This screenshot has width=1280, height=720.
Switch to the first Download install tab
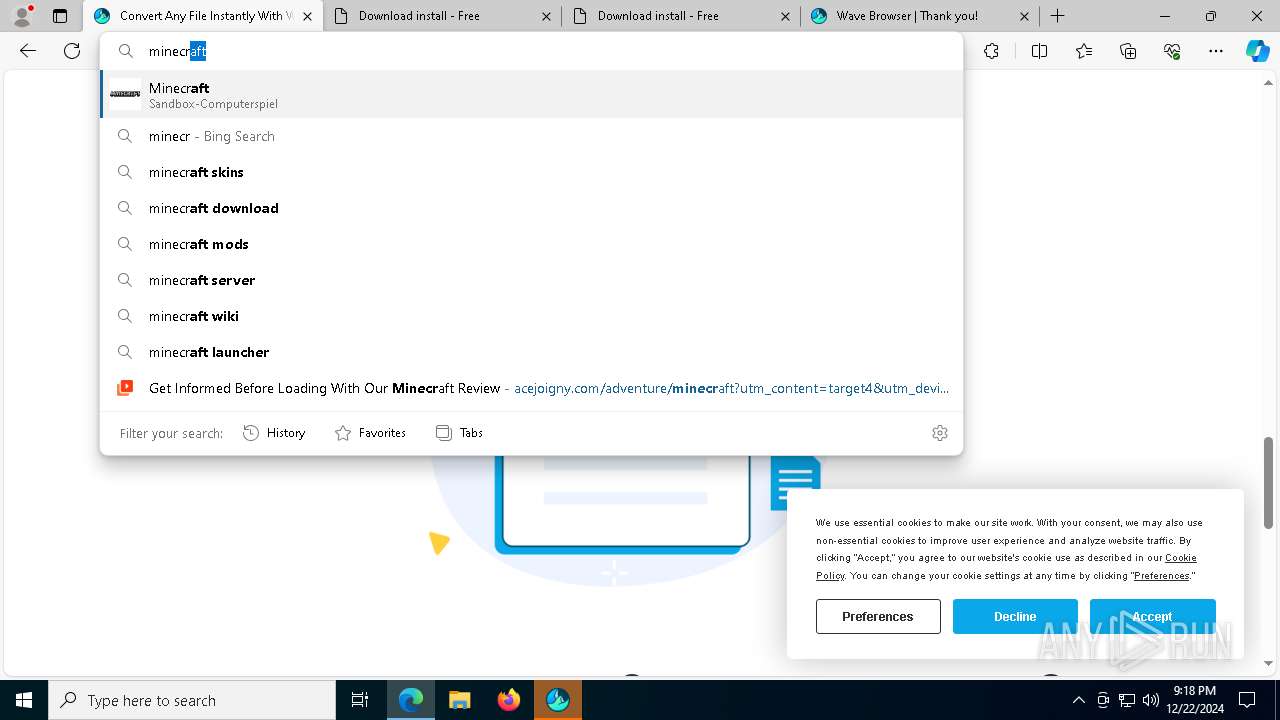click(442, 16)
